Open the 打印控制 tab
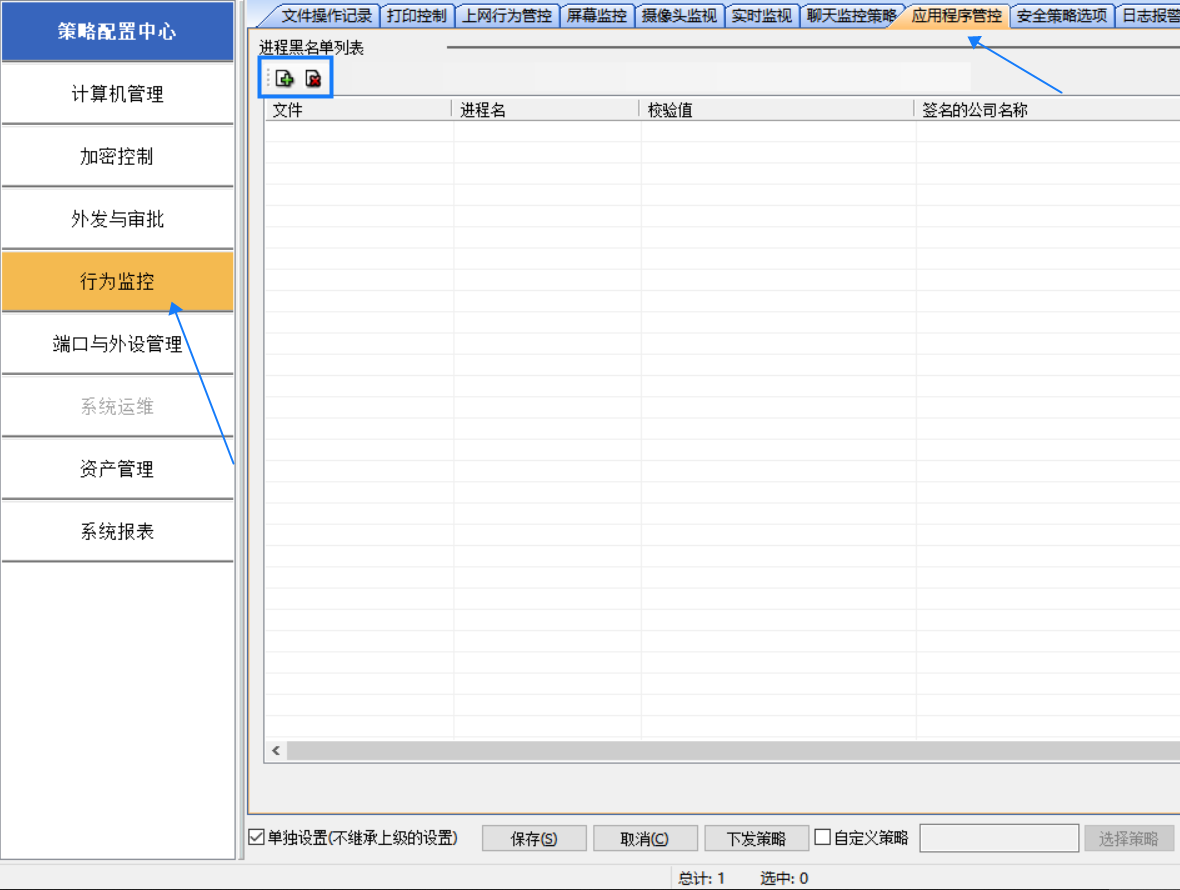The height and width of the screenshot is (890, 1180). (416, 16)
